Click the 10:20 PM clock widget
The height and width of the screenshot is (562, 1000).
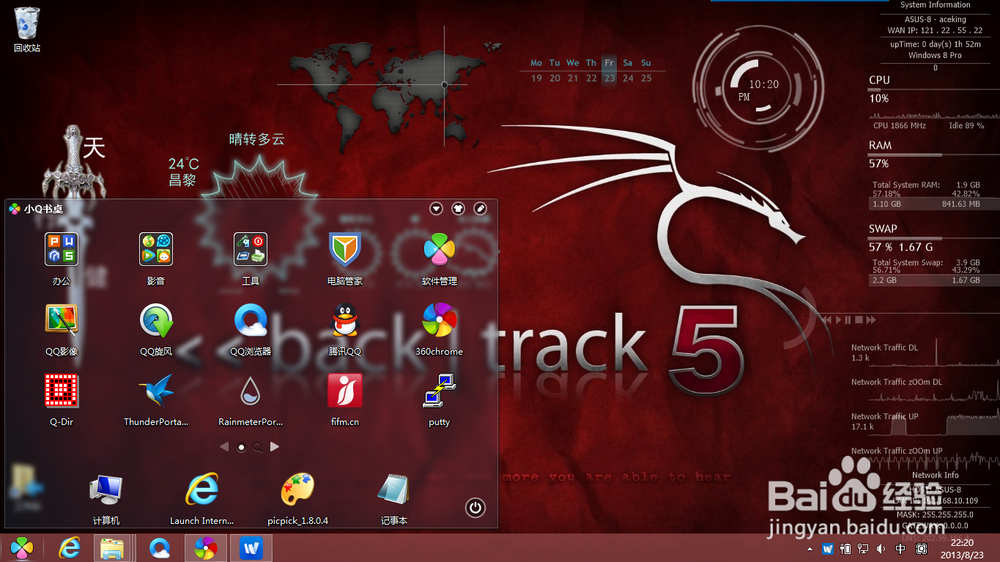pos(758,88)
